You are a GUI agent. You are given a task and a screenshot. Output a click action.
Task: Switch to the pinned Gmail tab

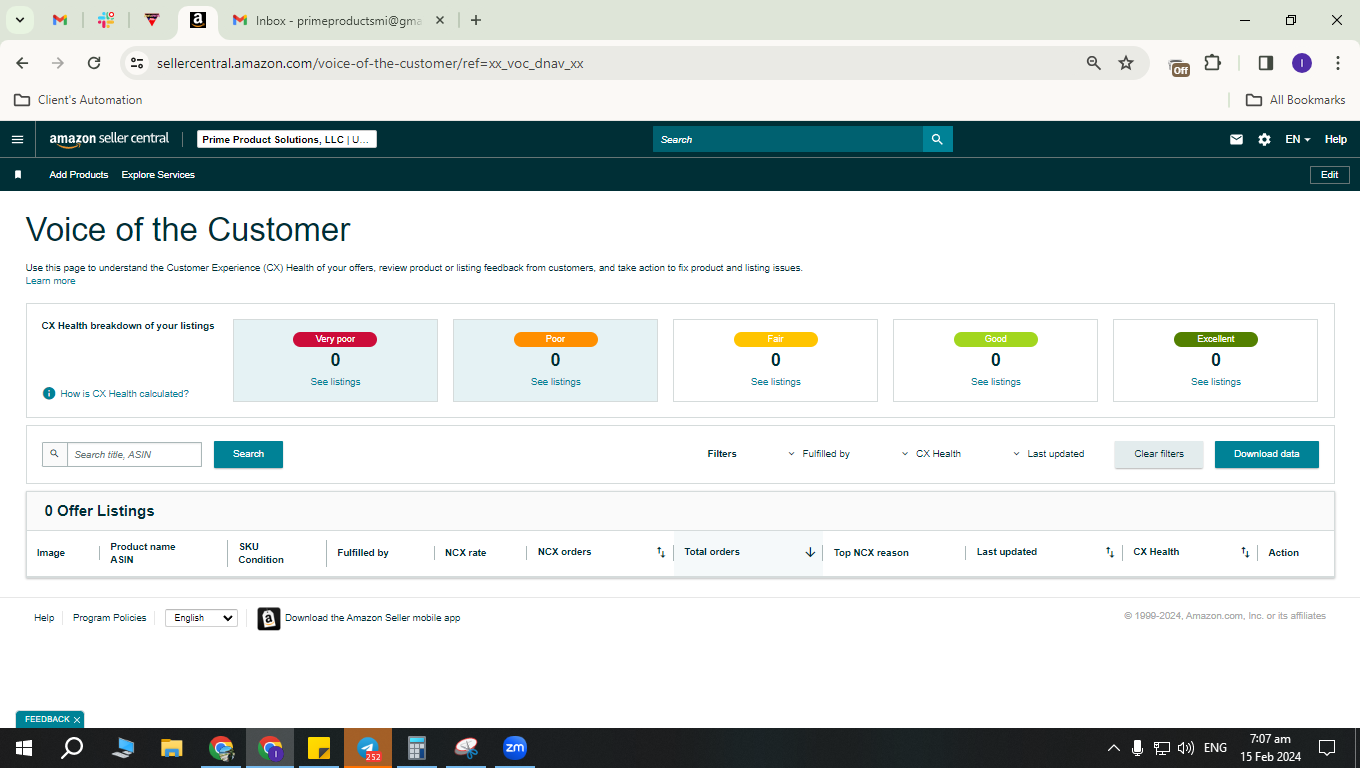(x=60, y=20)
